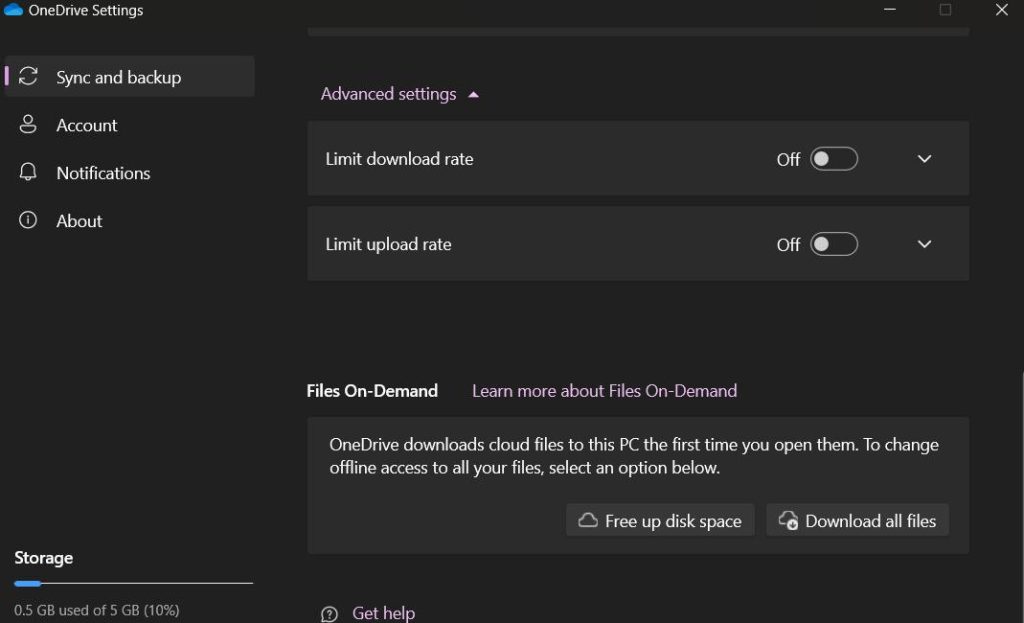Click the OneDrive downloads cloud files description text
1024x623 pixels.
pos(633,456)
